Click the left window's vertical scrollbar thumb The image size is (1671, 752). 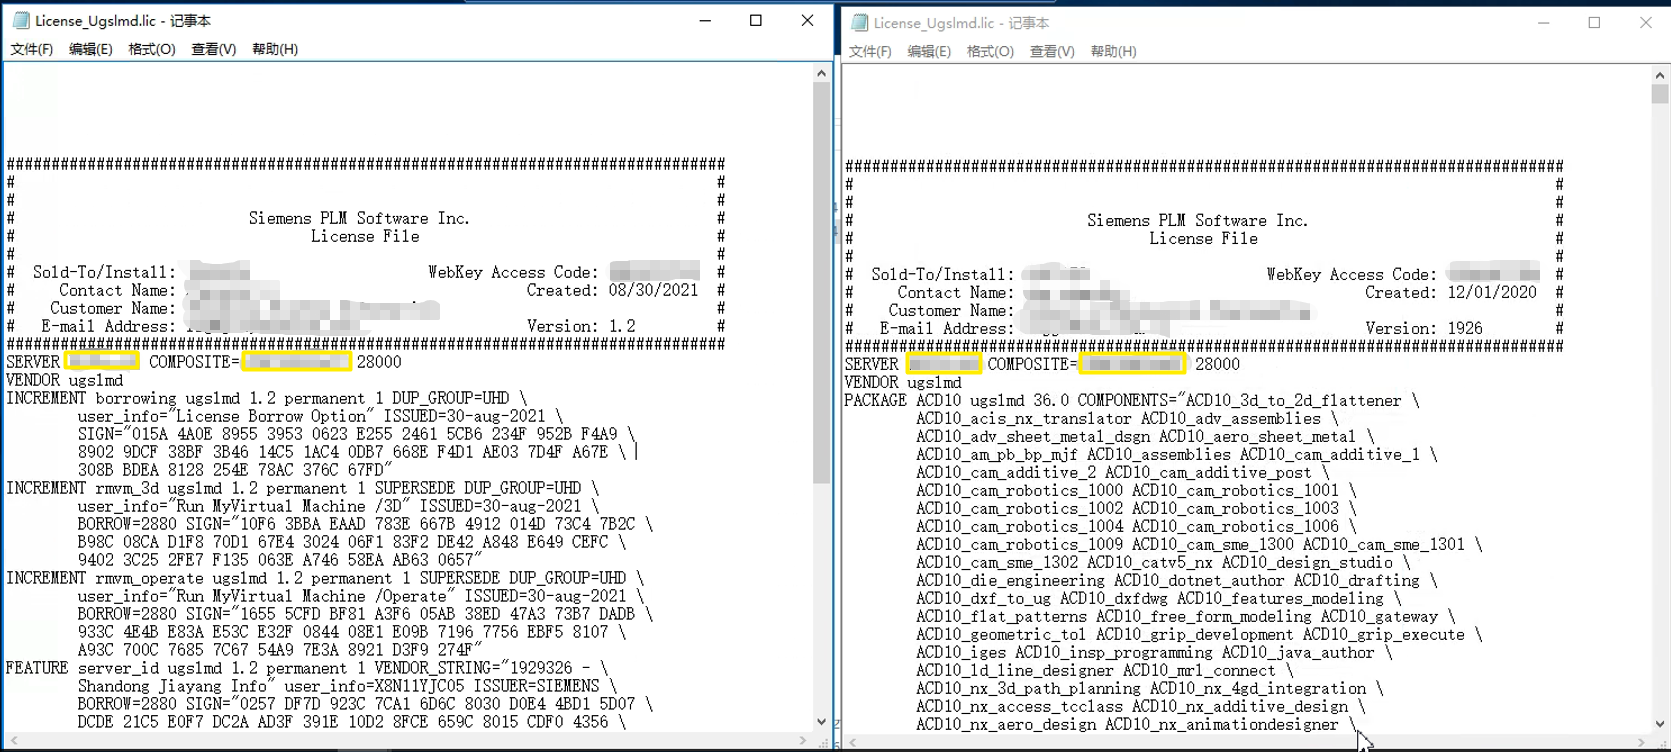pyautogui.click(x=822, y=283)
